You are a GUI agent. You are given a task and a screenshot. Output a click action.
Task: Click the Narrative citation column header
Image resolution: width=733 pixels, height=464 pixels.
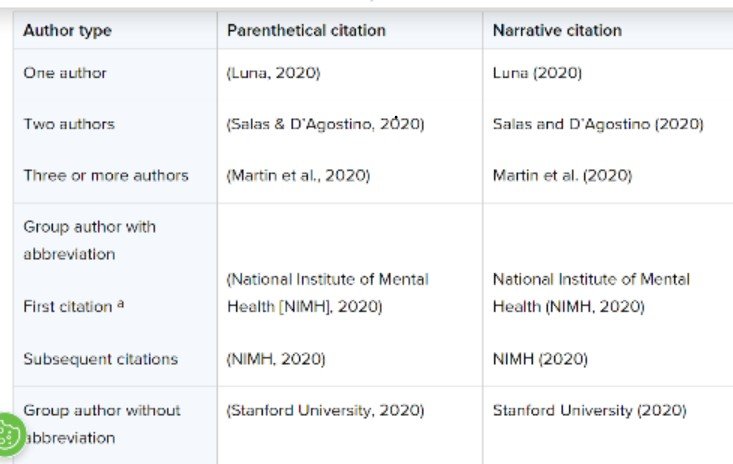[557, 31]
